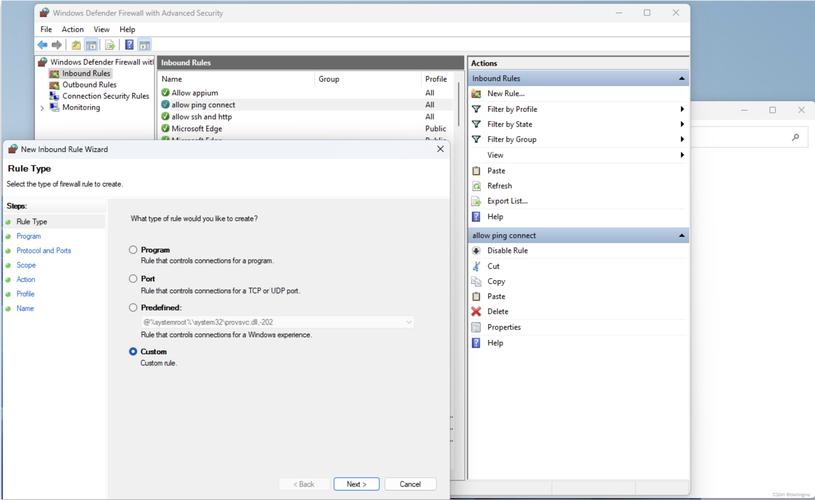Select Outbound Rules in the tree
The height and width of the screenshot is (500, 815).
(89, 85)
